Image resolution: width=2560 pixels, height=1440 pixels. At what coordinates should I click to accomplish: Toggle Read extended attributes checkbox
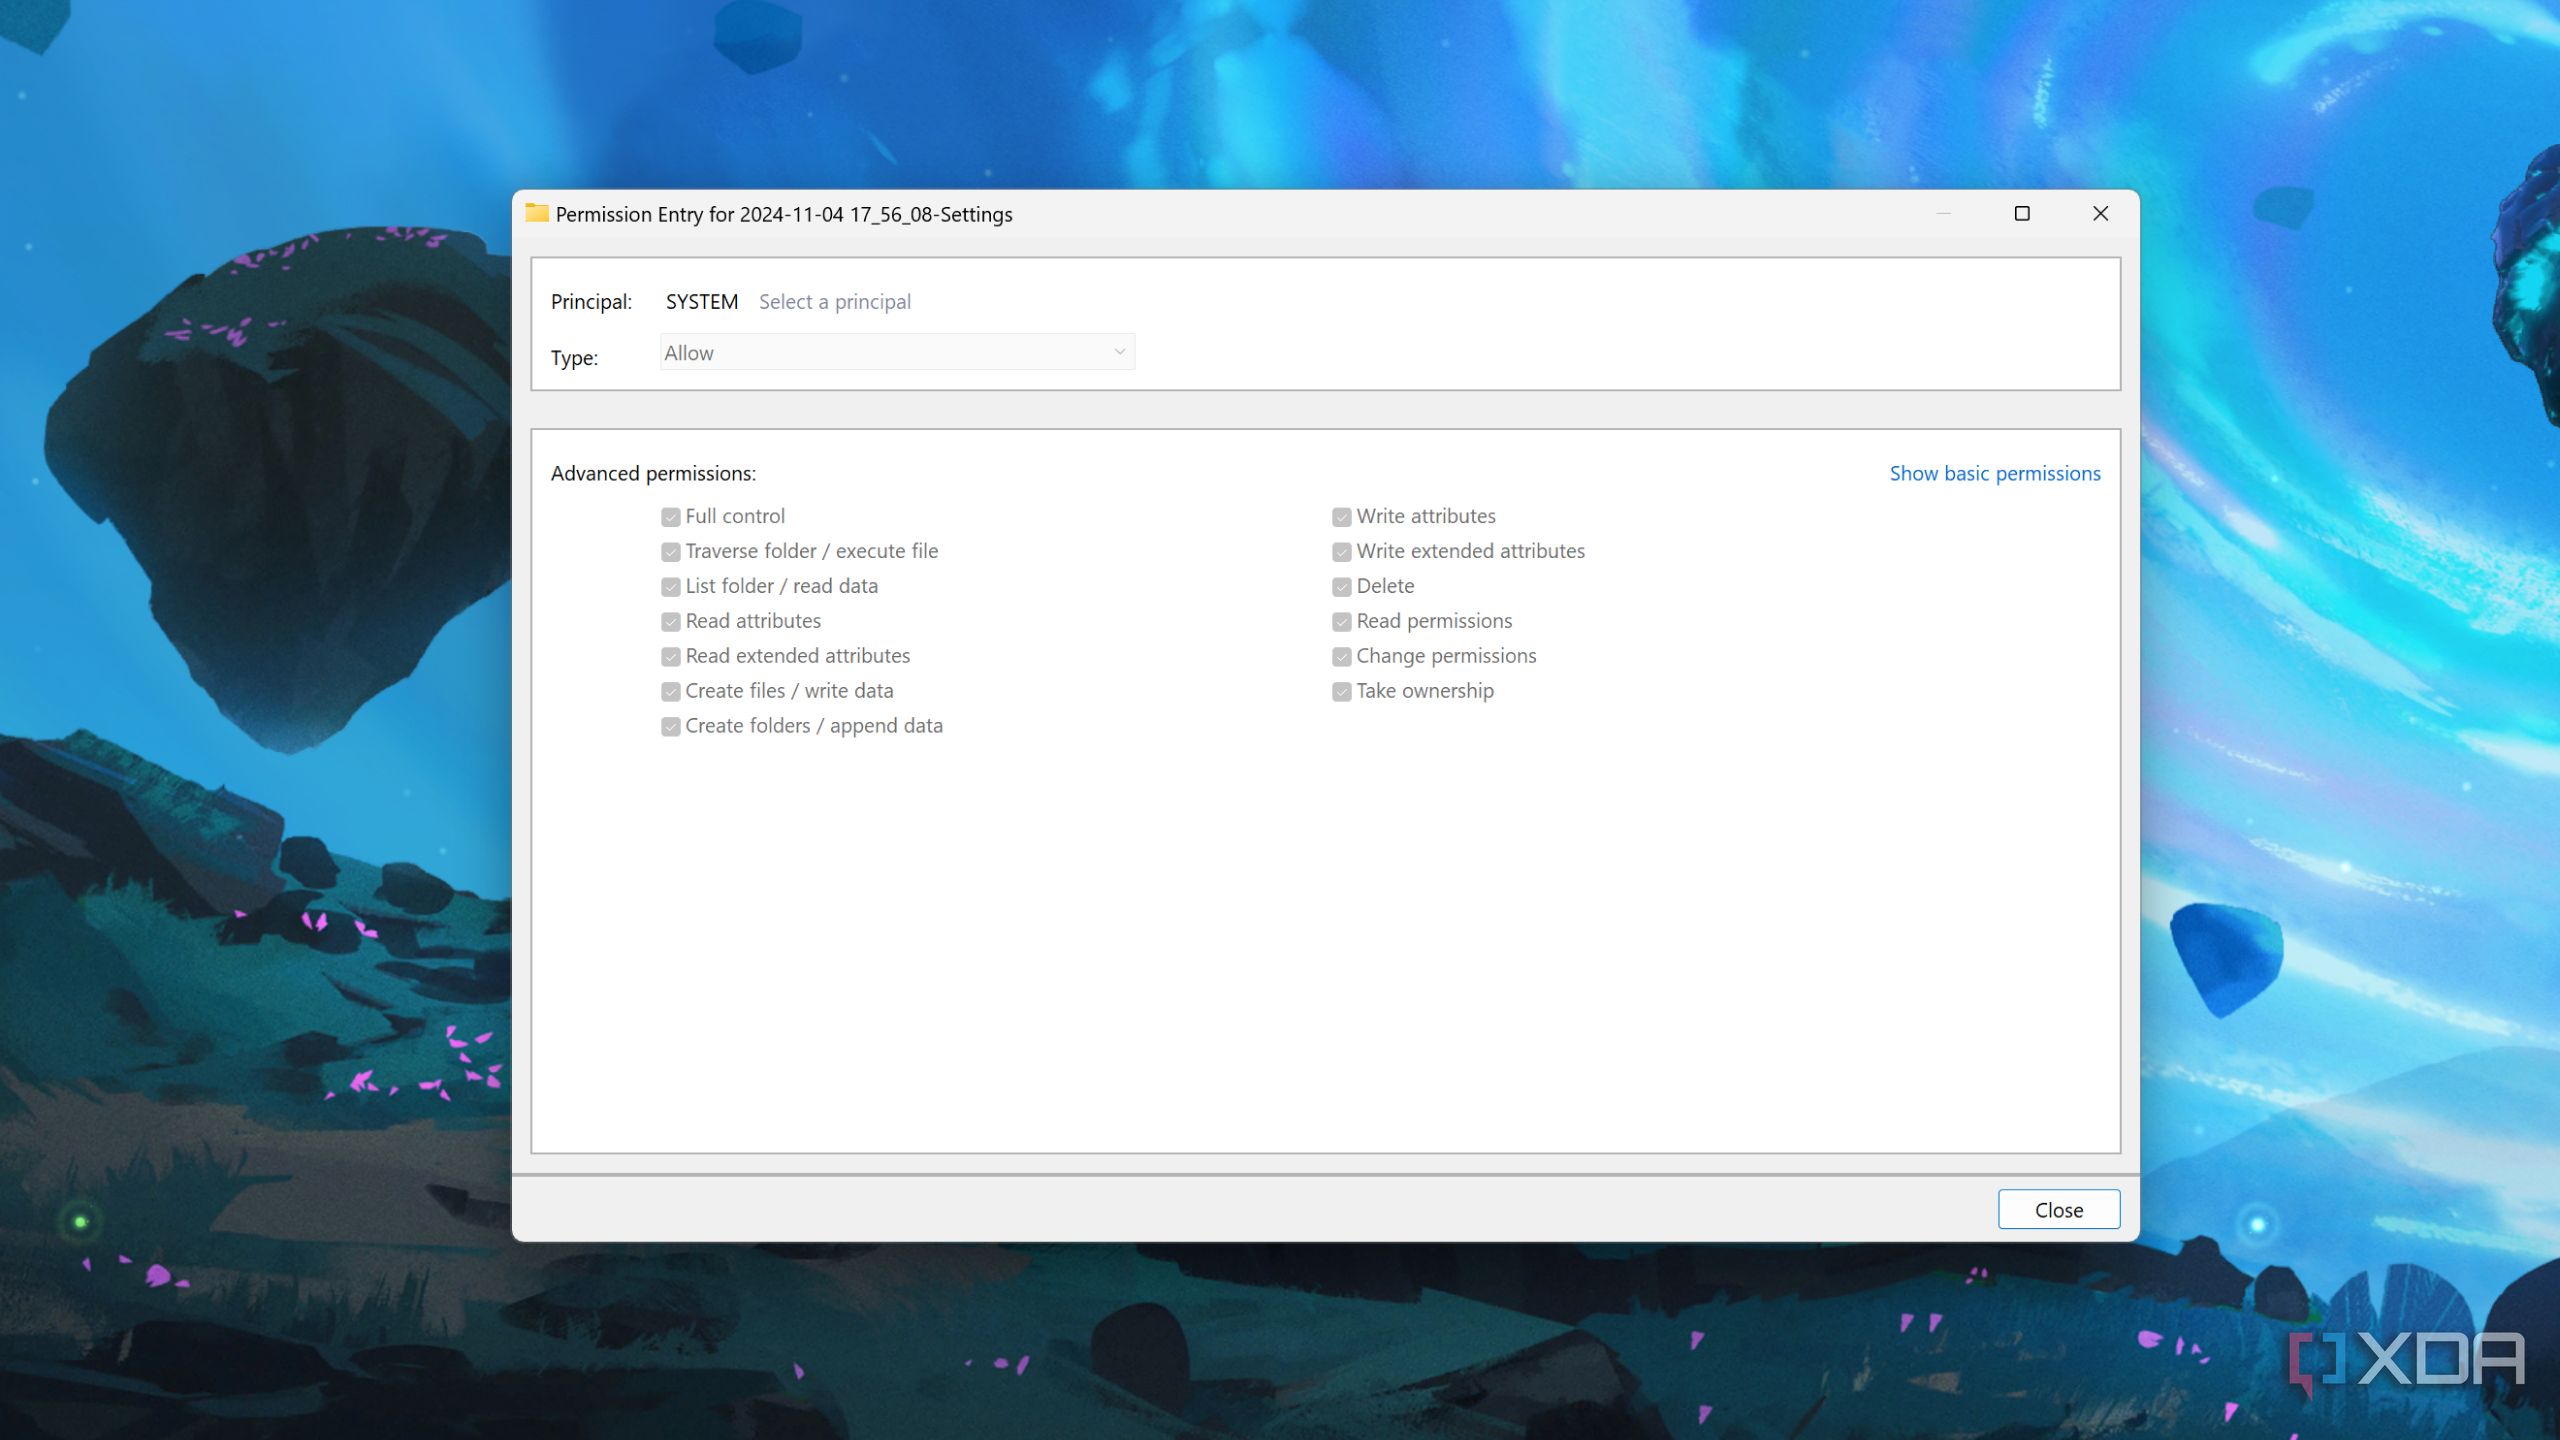(670, 657)
